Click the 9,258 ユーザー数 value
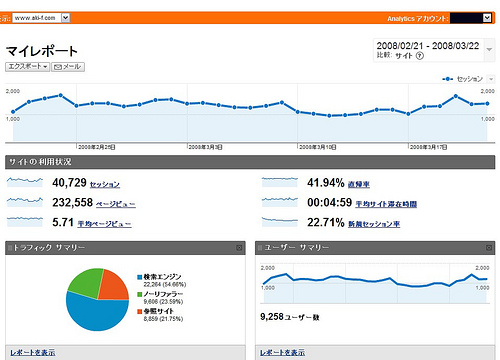This screenshot has width=500, height=360. [x=290, y=317]
